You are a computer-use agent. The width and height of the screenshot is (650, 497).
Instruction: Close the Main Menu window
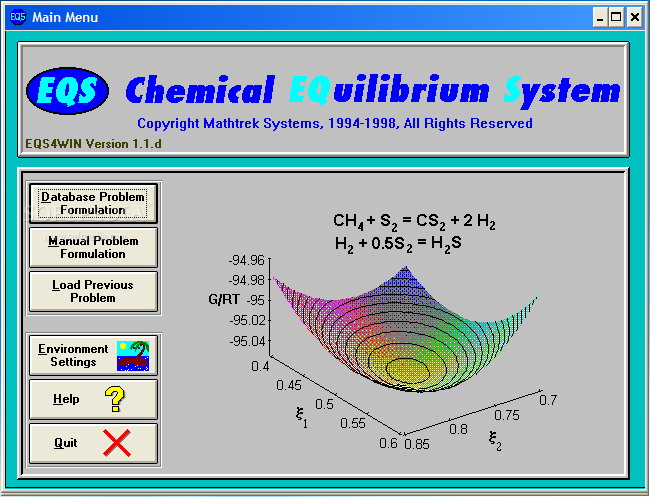point(635,17)
